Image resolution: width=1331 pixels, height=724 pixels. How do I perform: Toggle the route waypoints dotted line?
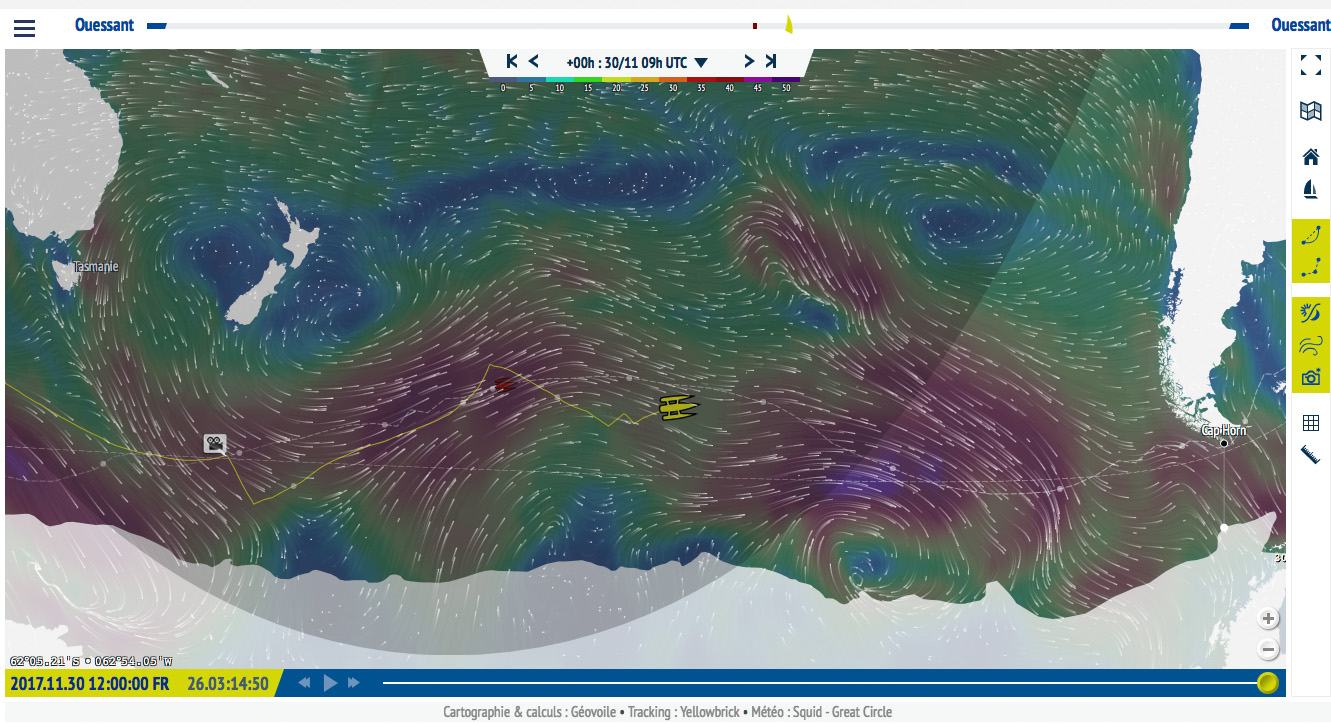(x=1310, y=267)
